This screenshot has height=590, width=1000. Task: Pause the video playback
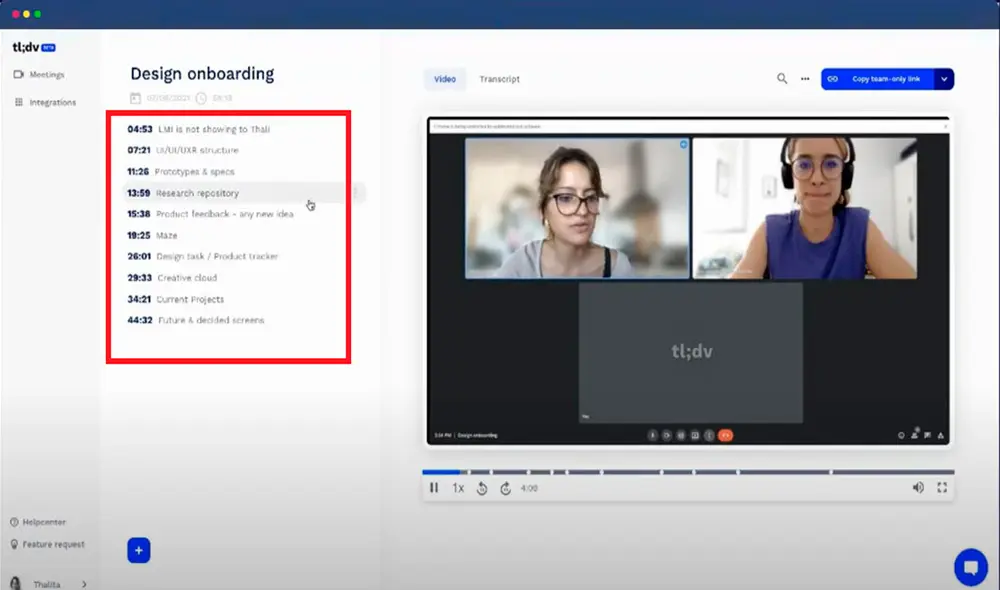[x=434, y=488]
